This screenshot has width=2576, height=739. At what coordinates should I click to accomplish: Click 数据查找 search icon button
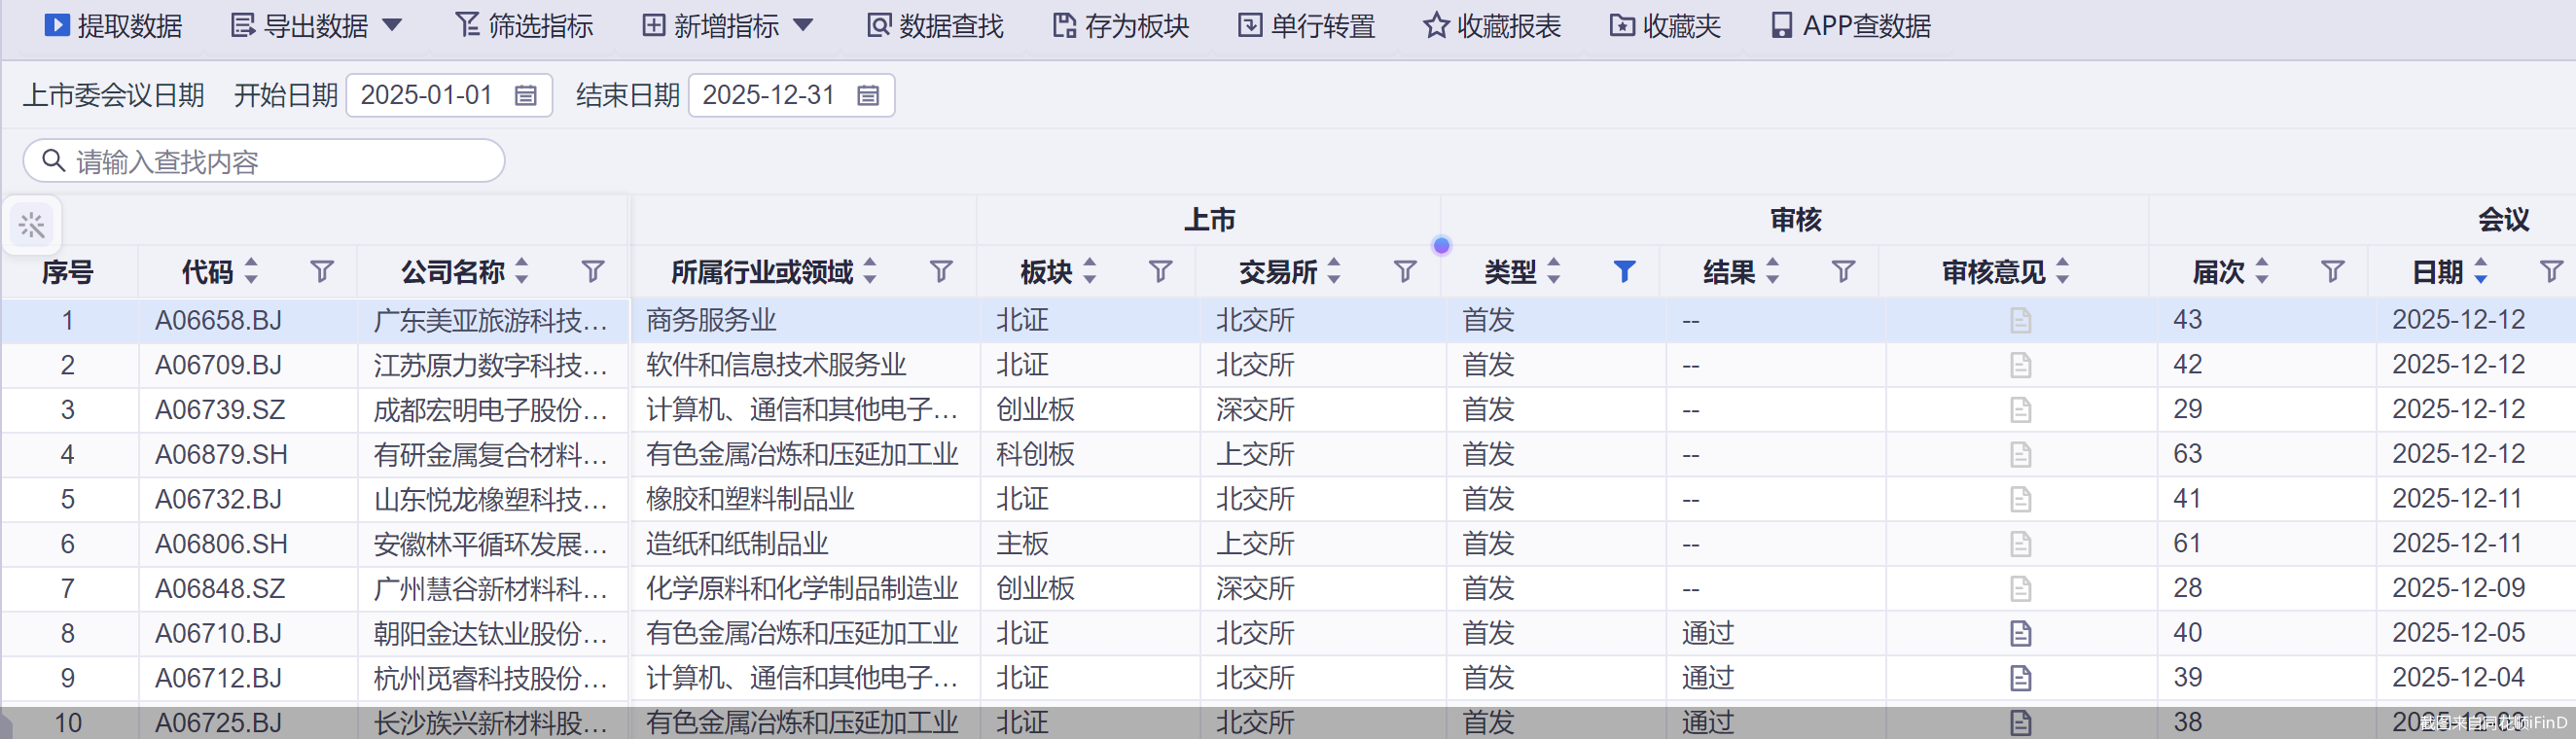[x=878, y=26]
